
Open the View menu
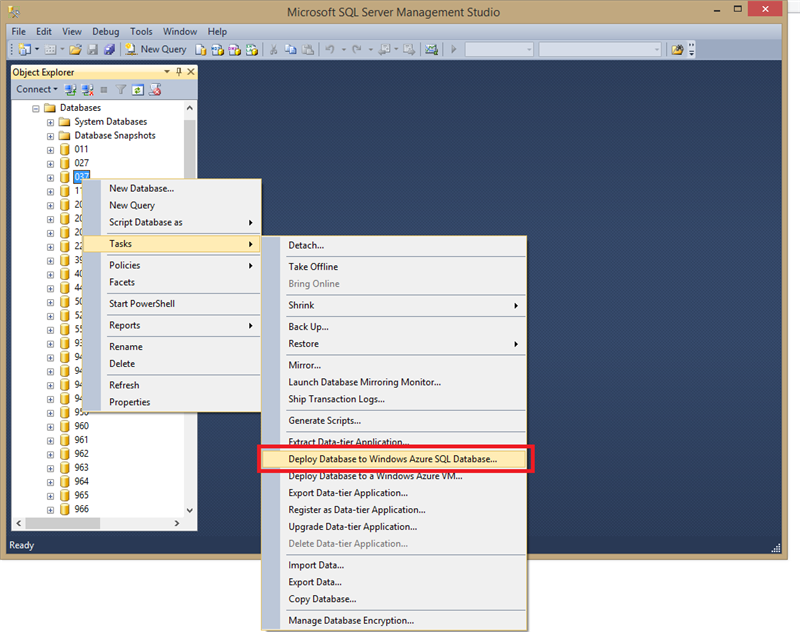tap(72, 32)
